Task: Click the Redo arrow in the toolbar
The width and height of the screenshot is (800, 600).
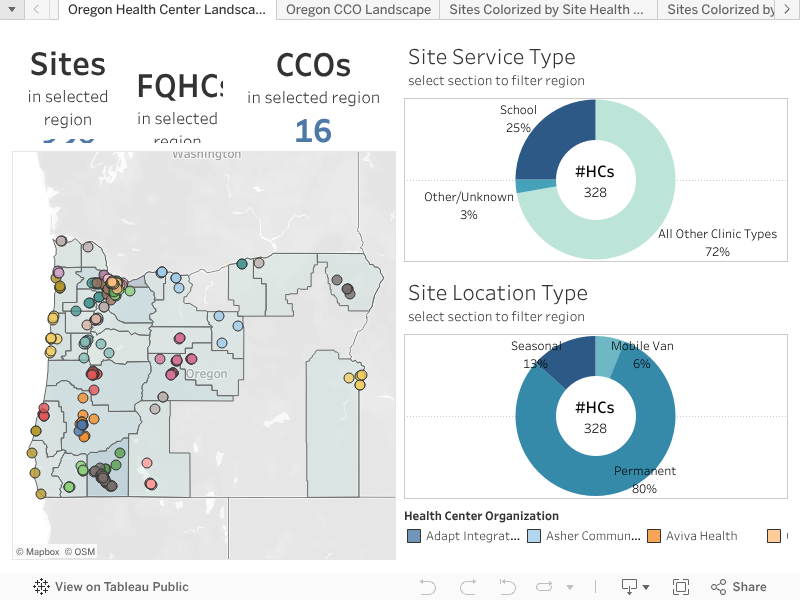Action: coord(467,587)
